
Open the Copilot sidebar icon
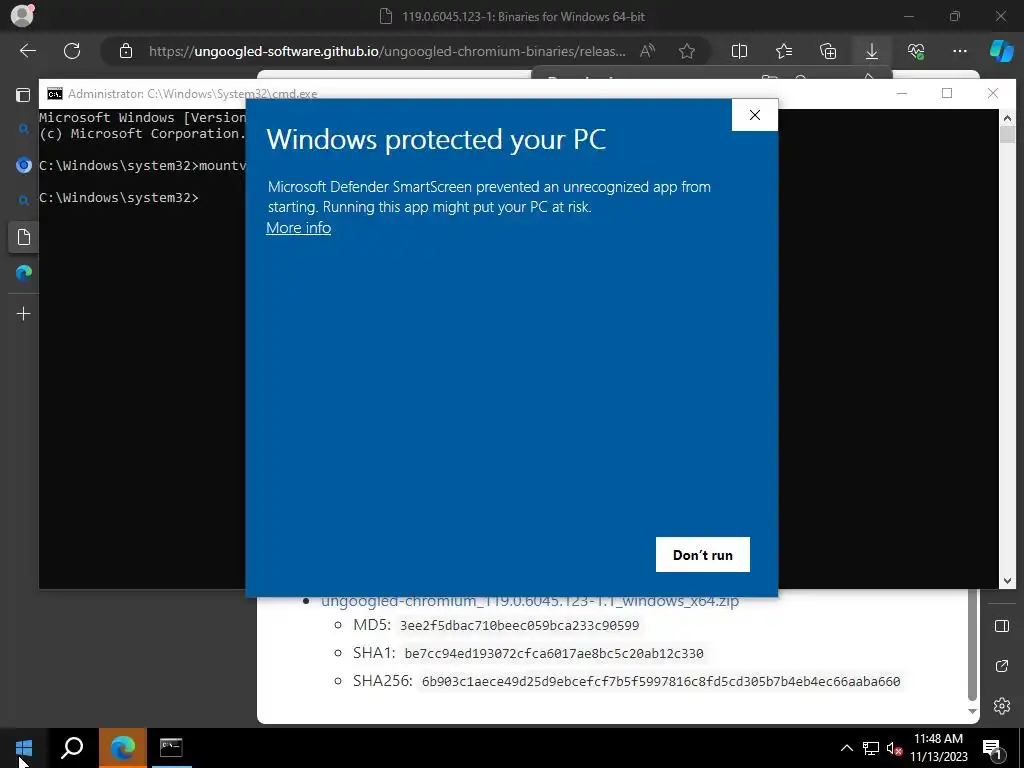pos(1002,51)
